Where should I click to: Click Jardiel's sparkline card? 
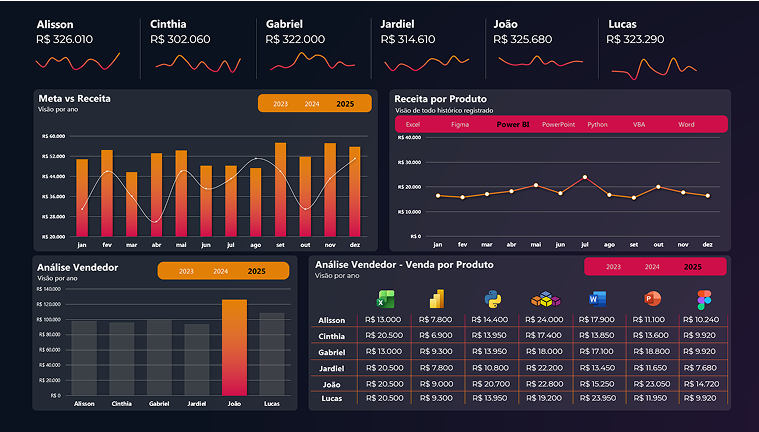pos(426,63)
